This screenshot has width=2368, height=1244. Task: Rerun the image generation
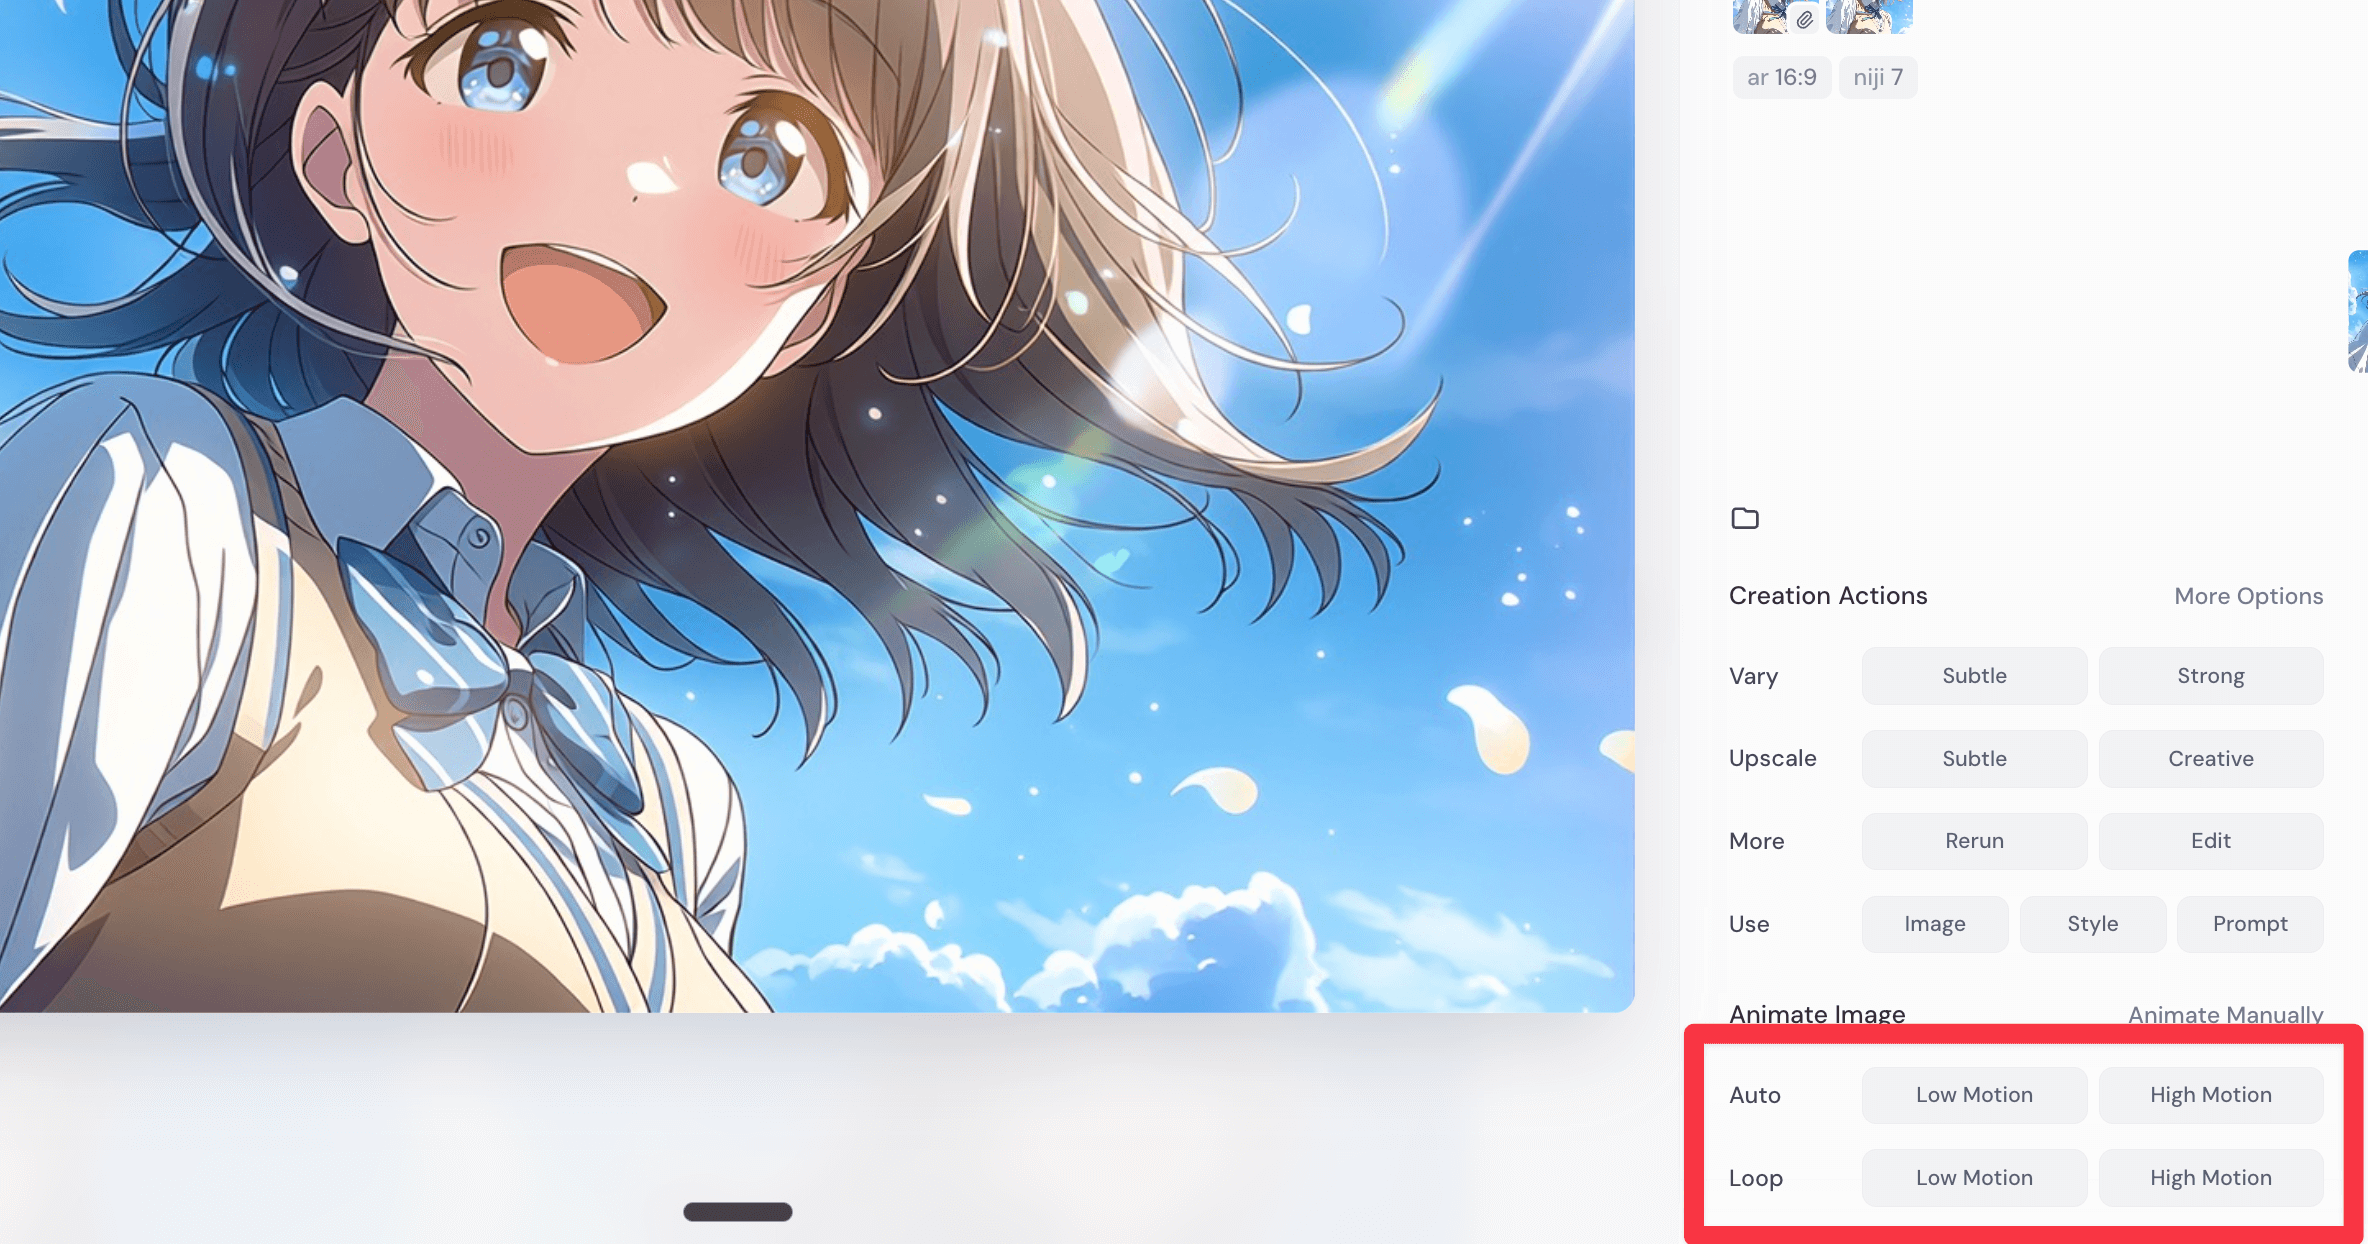click(1973, 840)
